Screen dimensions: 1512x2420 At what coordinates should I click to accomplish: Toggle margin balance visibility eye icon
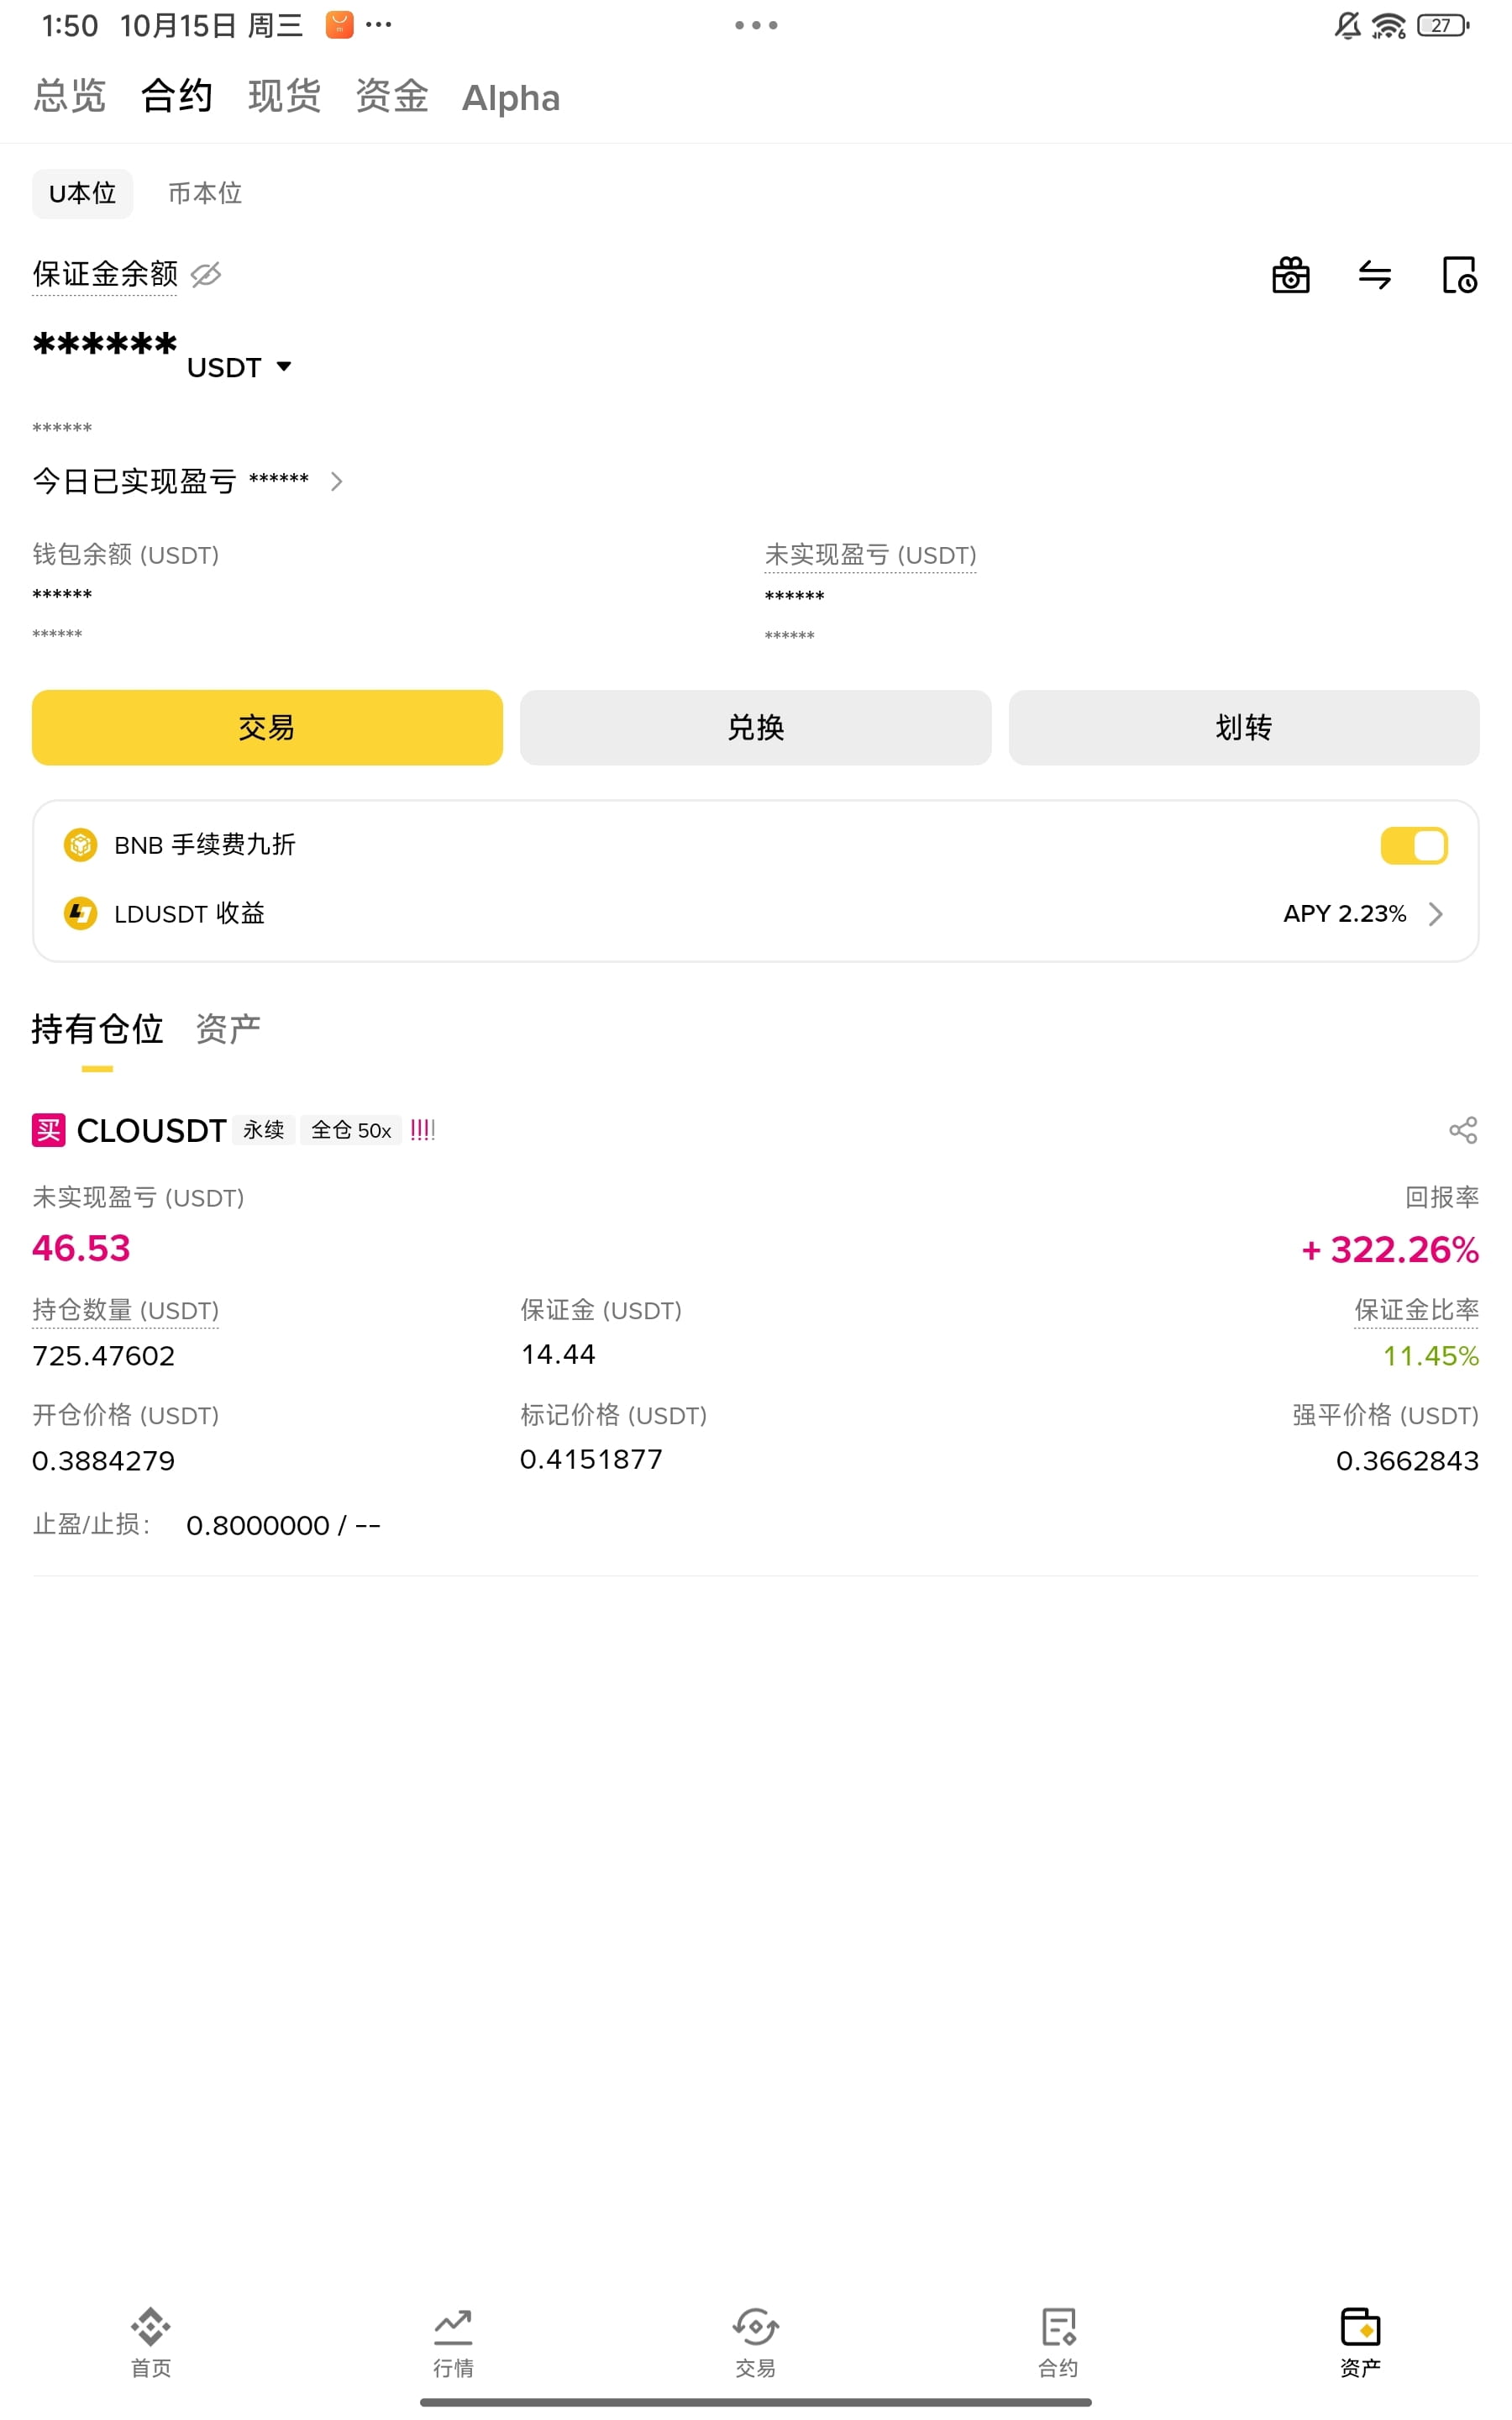click(206, 274)
